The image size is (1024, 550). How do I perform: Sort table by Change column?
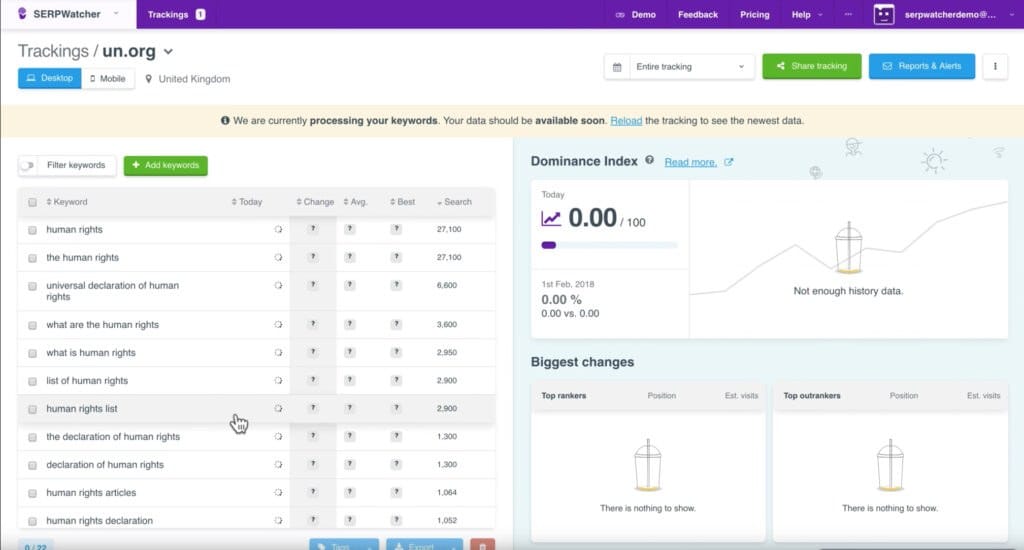pos(315,202)
